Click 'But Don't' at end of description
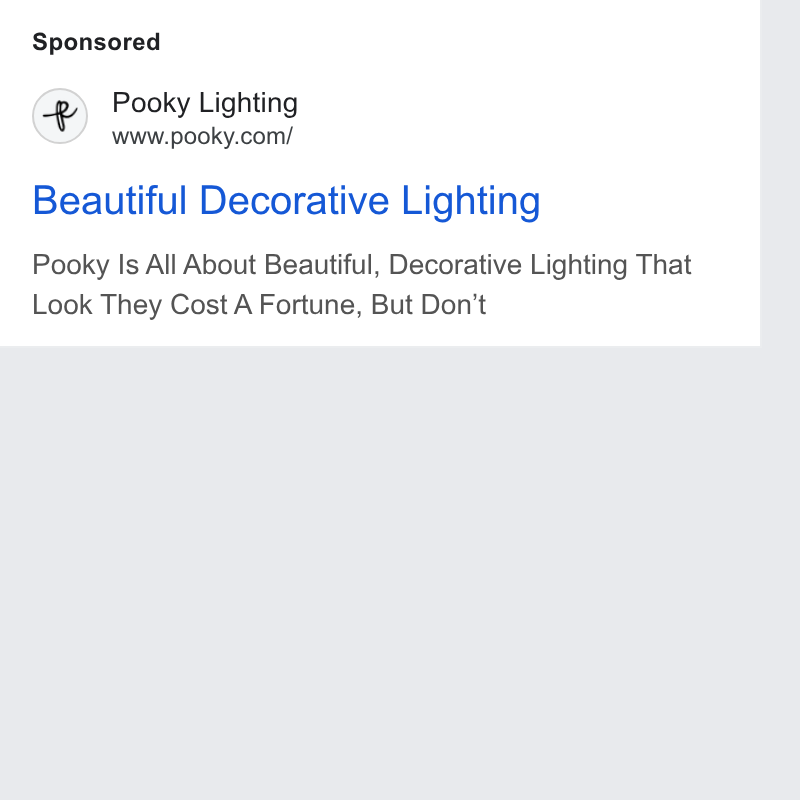Viewport: 800px width, 800px height. 428,305
